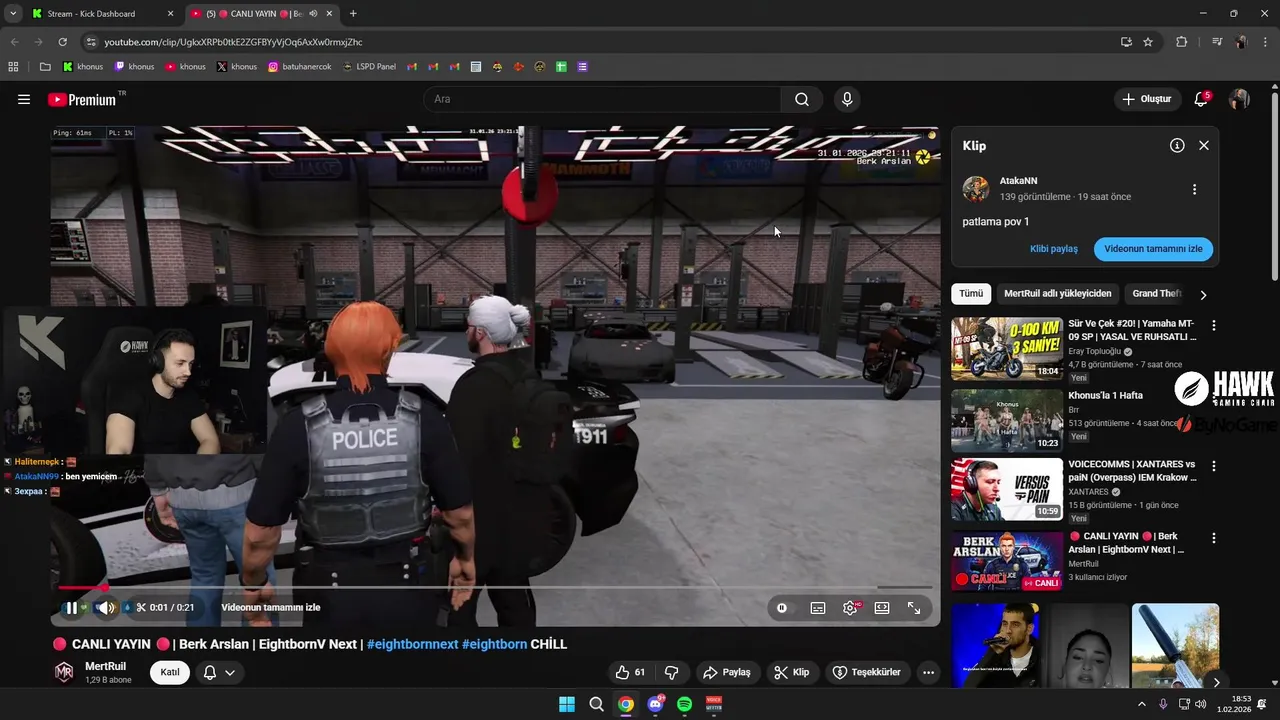The image size is (1280, 720).
Task: Open more options for CANLI YAYIN suggestion
Action: (x=1214, y=538)
